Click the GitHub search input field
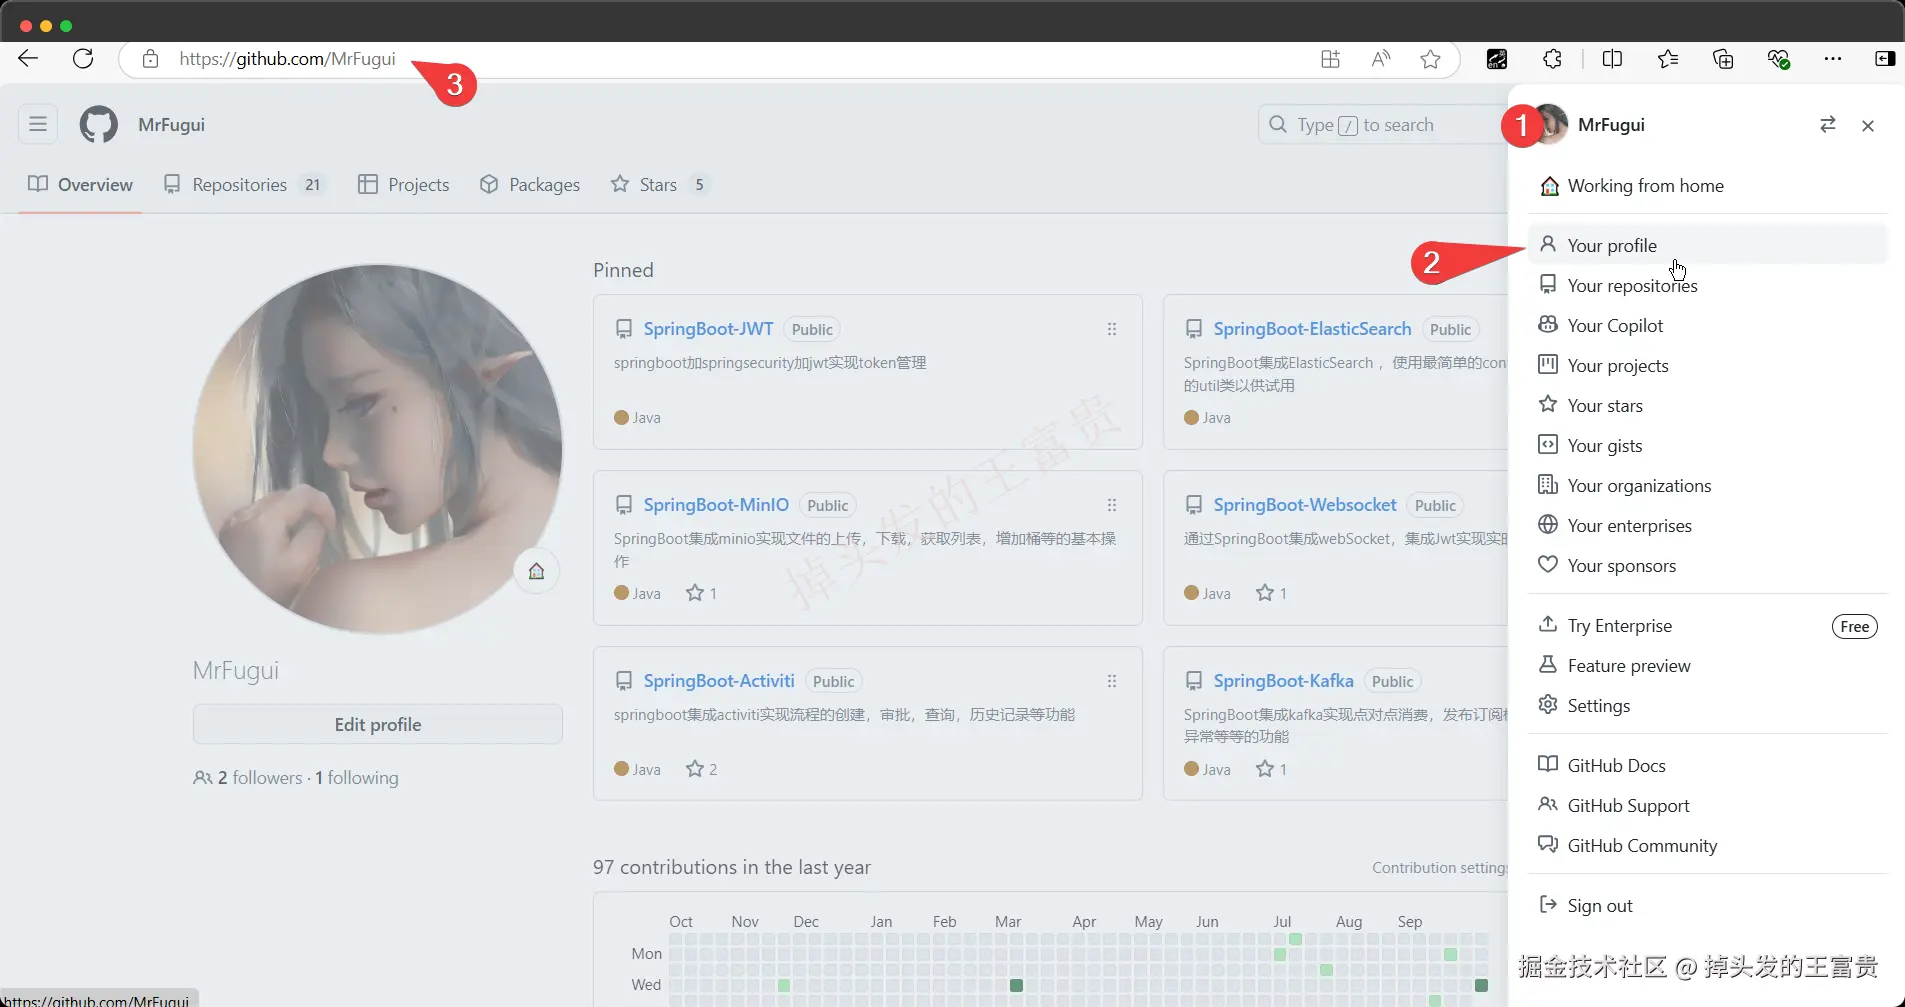Screen dimensions: 1905x1007 click(1382, 125)
